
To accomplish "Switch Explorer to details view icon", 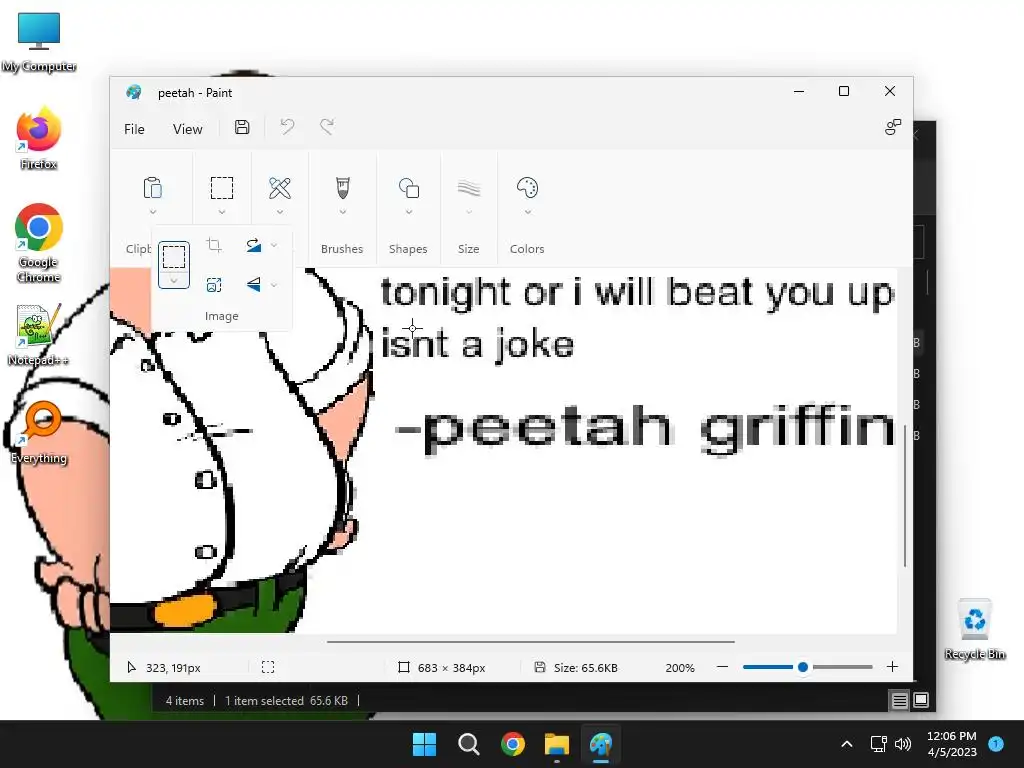I will pyautogui.click(x=899, y=701).
